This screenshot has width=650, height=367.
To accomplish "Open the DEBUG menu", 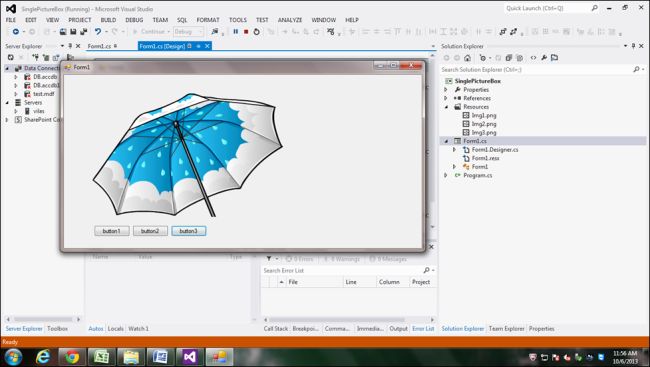I will 134,20.
